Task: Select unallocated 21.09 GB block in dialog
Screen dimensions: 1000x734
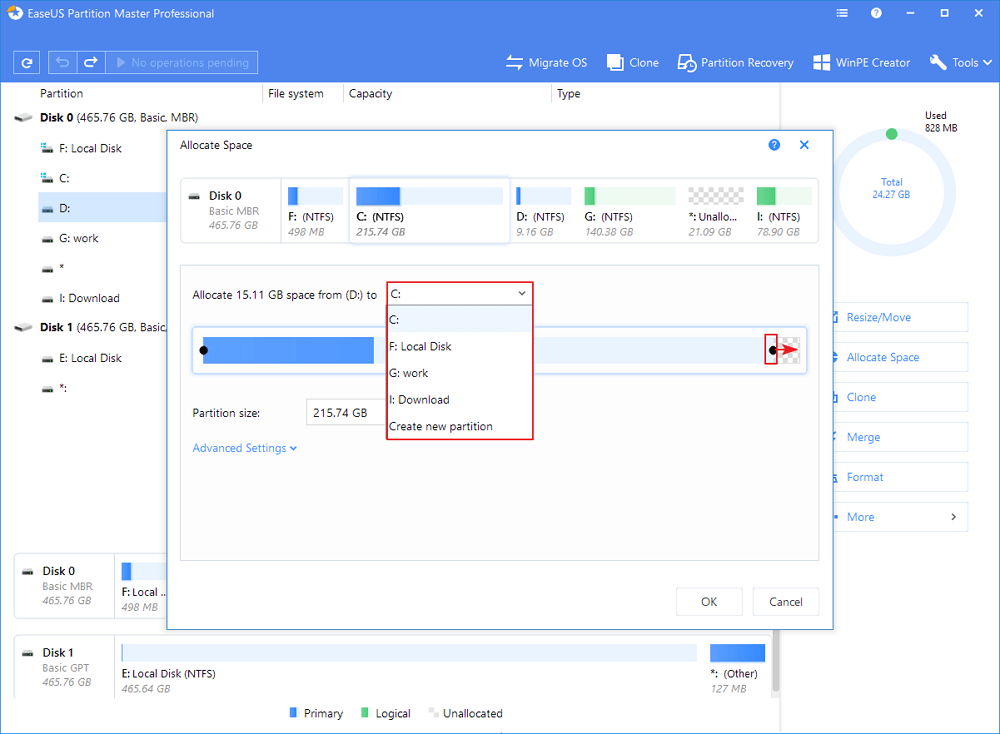Action: pyautogui.click(x=716, y=210)
